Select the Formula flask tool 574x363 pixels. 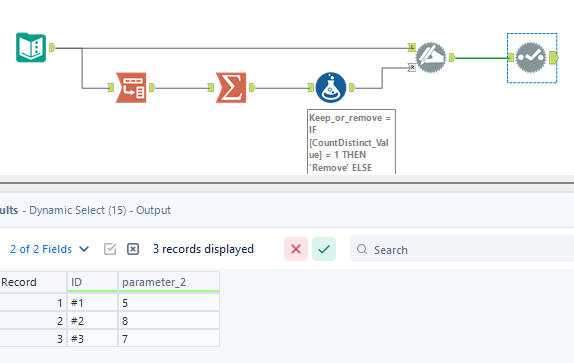pos(331,87)
